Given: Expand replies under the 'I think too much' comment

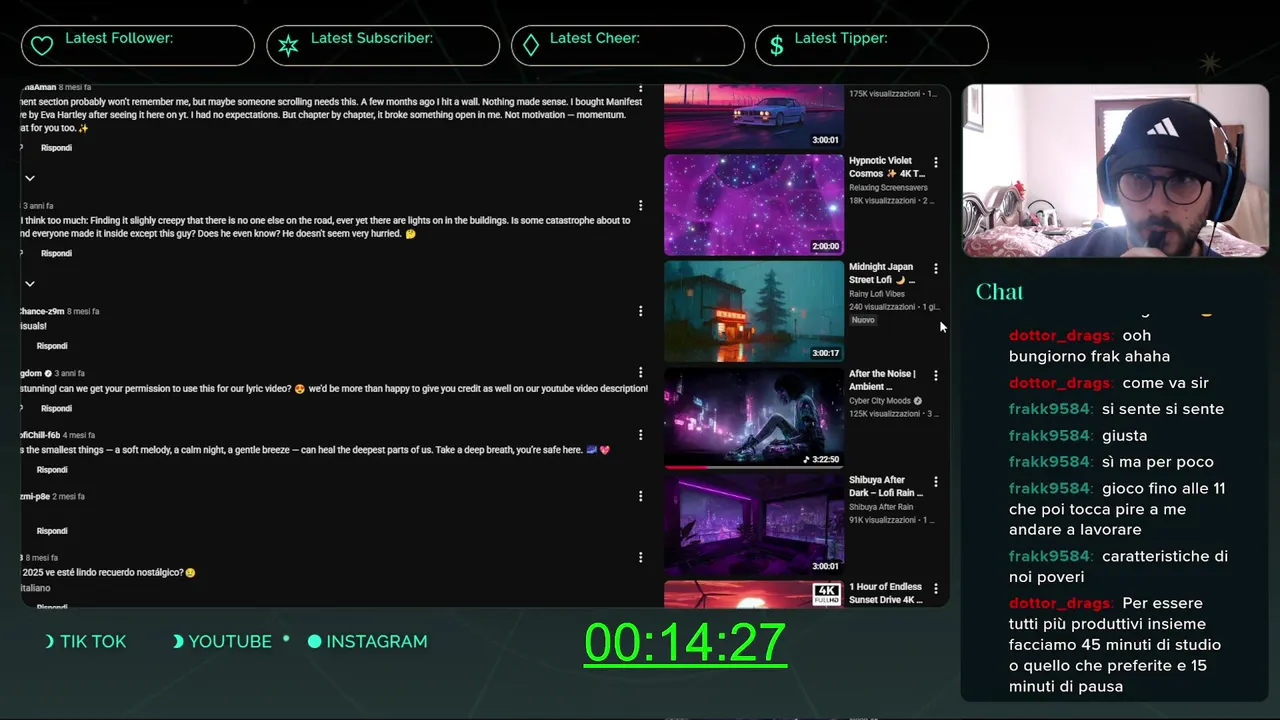Looking at the screenshot, I should pos(30,284).
